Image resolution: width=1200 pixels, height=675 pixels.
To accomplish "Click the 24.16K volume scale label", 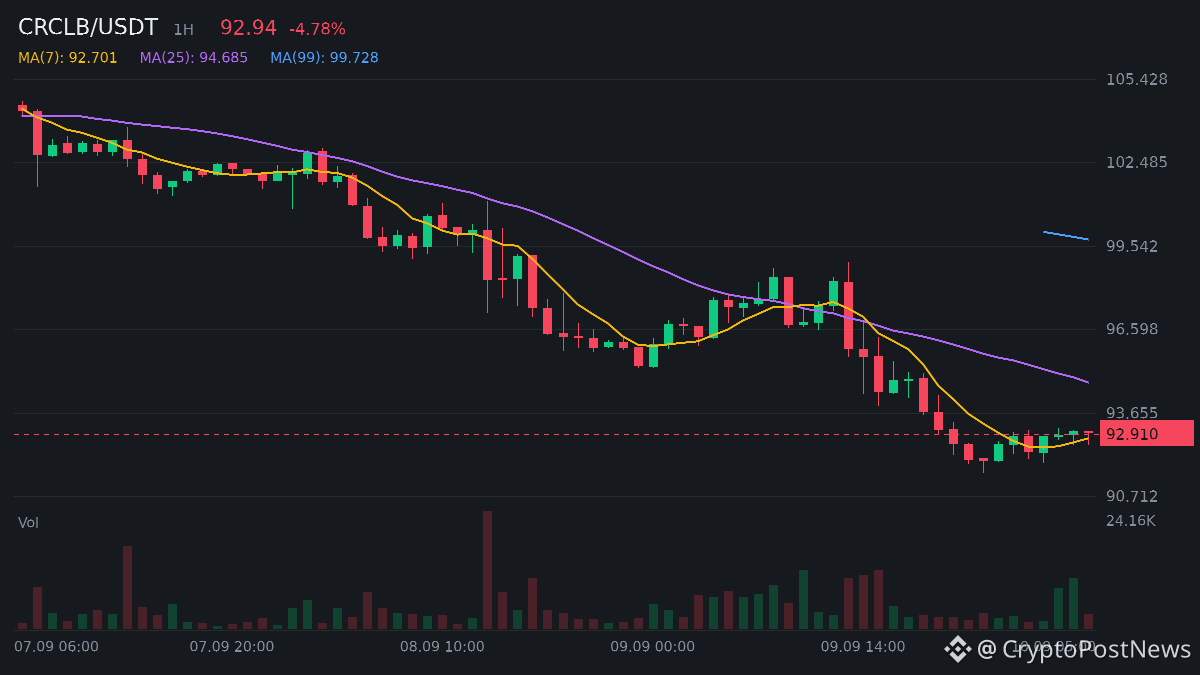I will tap(1131, 520).
